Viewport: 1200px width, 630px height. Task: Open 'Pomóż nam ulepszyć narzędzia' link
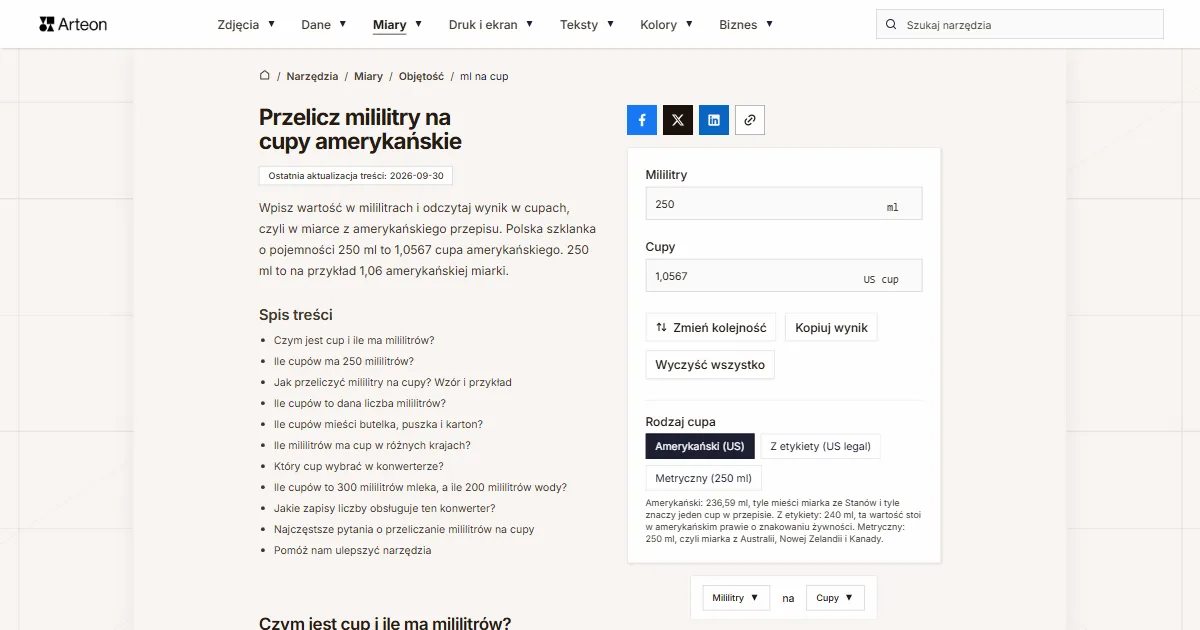[x=353, y=550]
